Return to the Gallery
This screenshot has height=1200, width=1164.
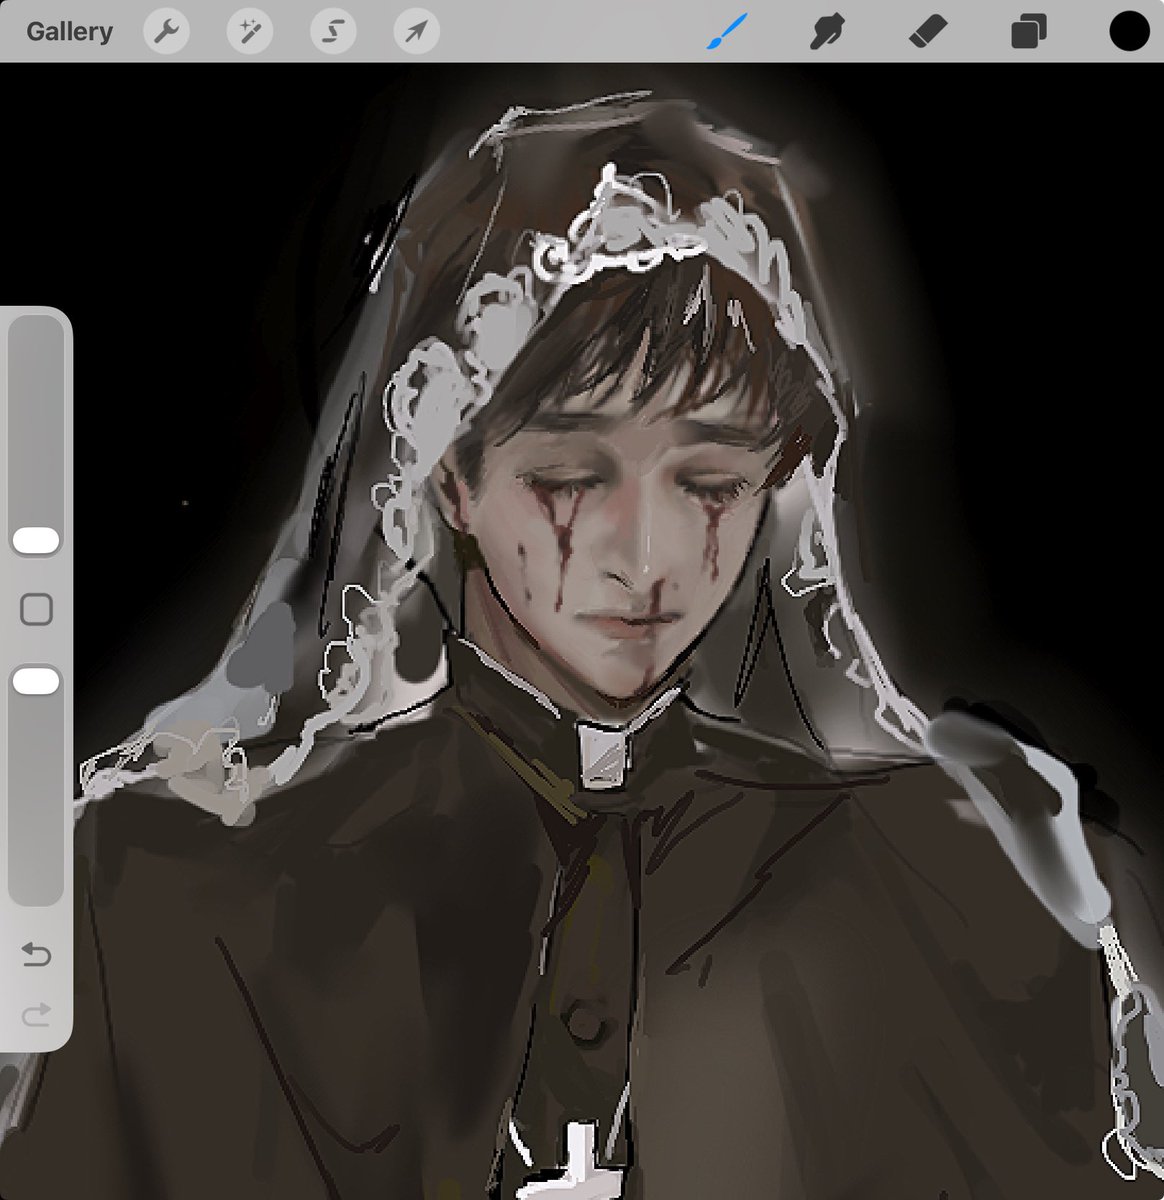69,32
